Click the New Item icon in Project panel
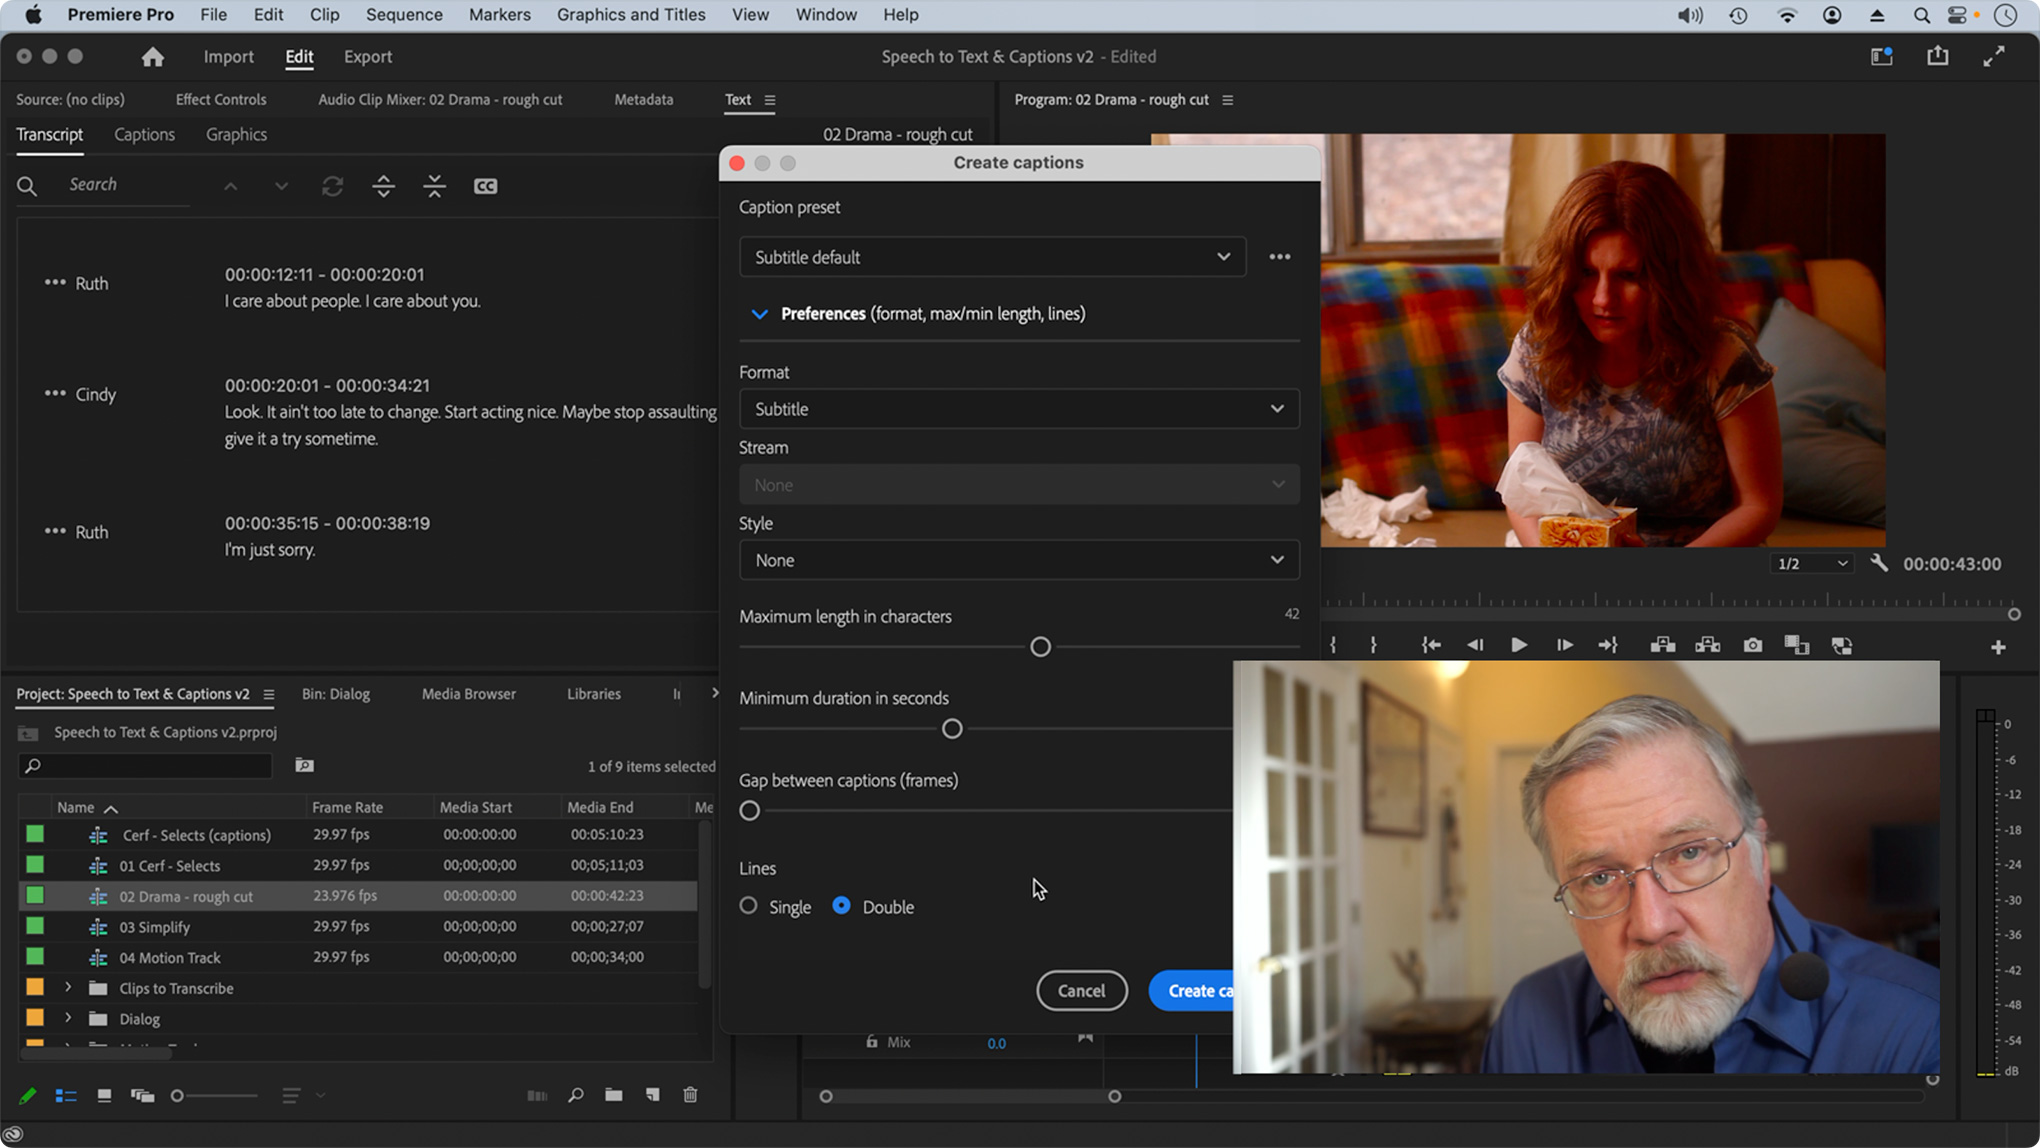The width and height of the screenshot is (2040, 1148). (652, 1096)
